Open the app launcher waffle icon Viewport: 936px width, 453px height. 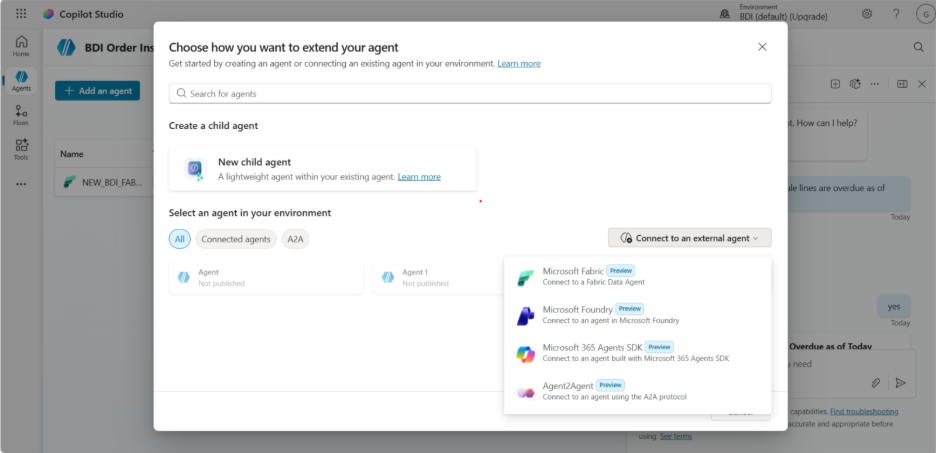(x=21, y=14)
